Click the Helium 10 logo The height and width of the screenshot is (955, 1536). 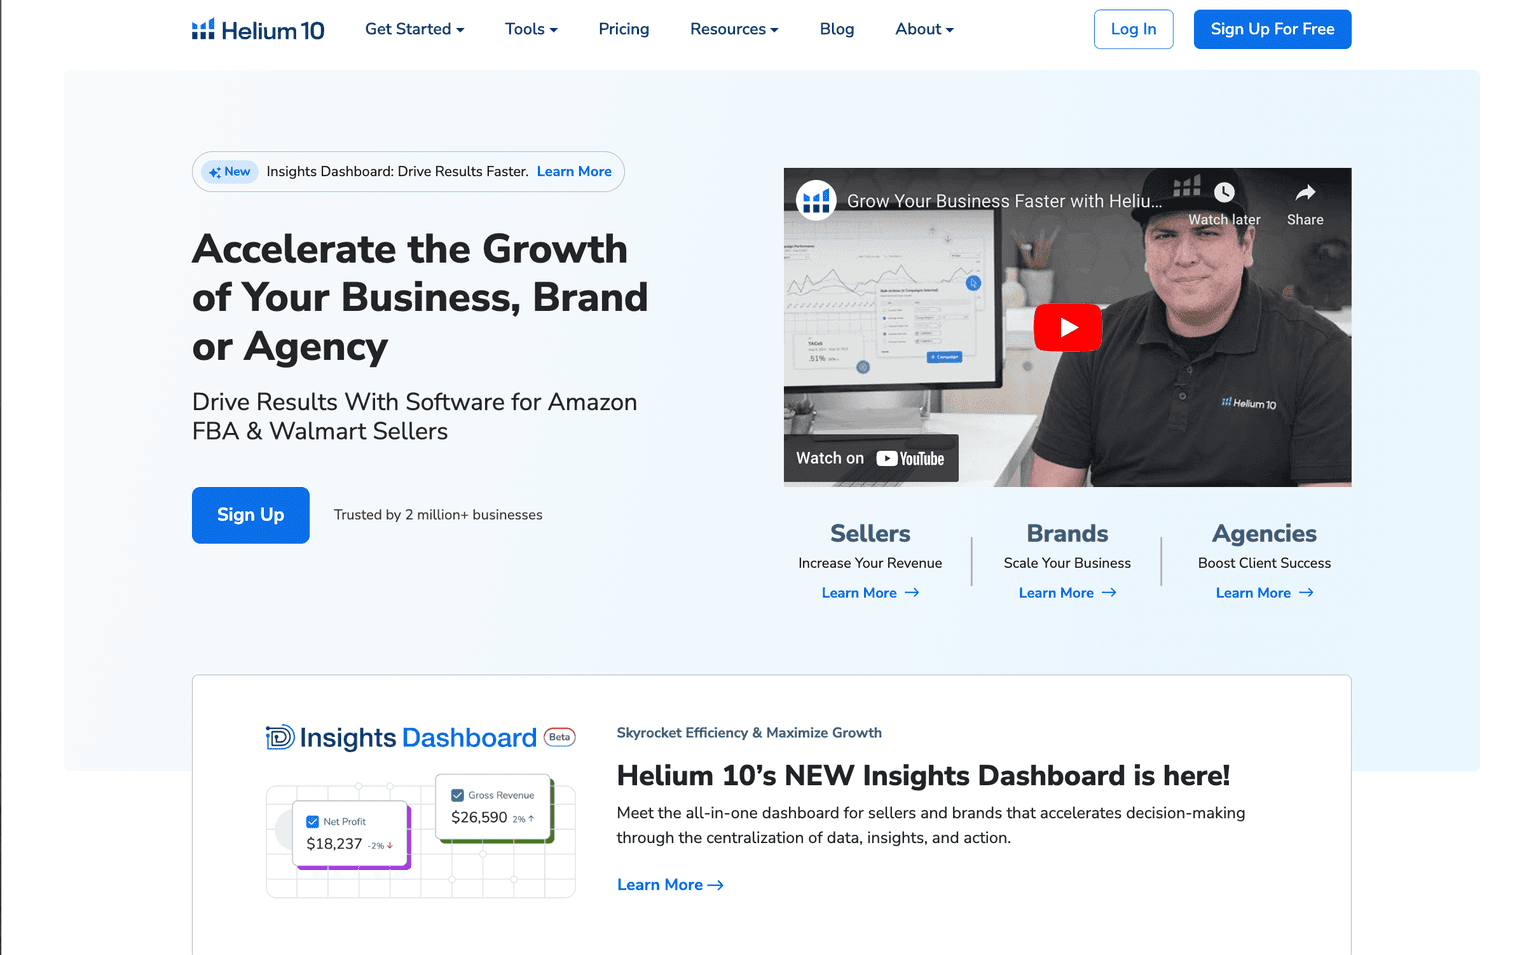point(258,30)
